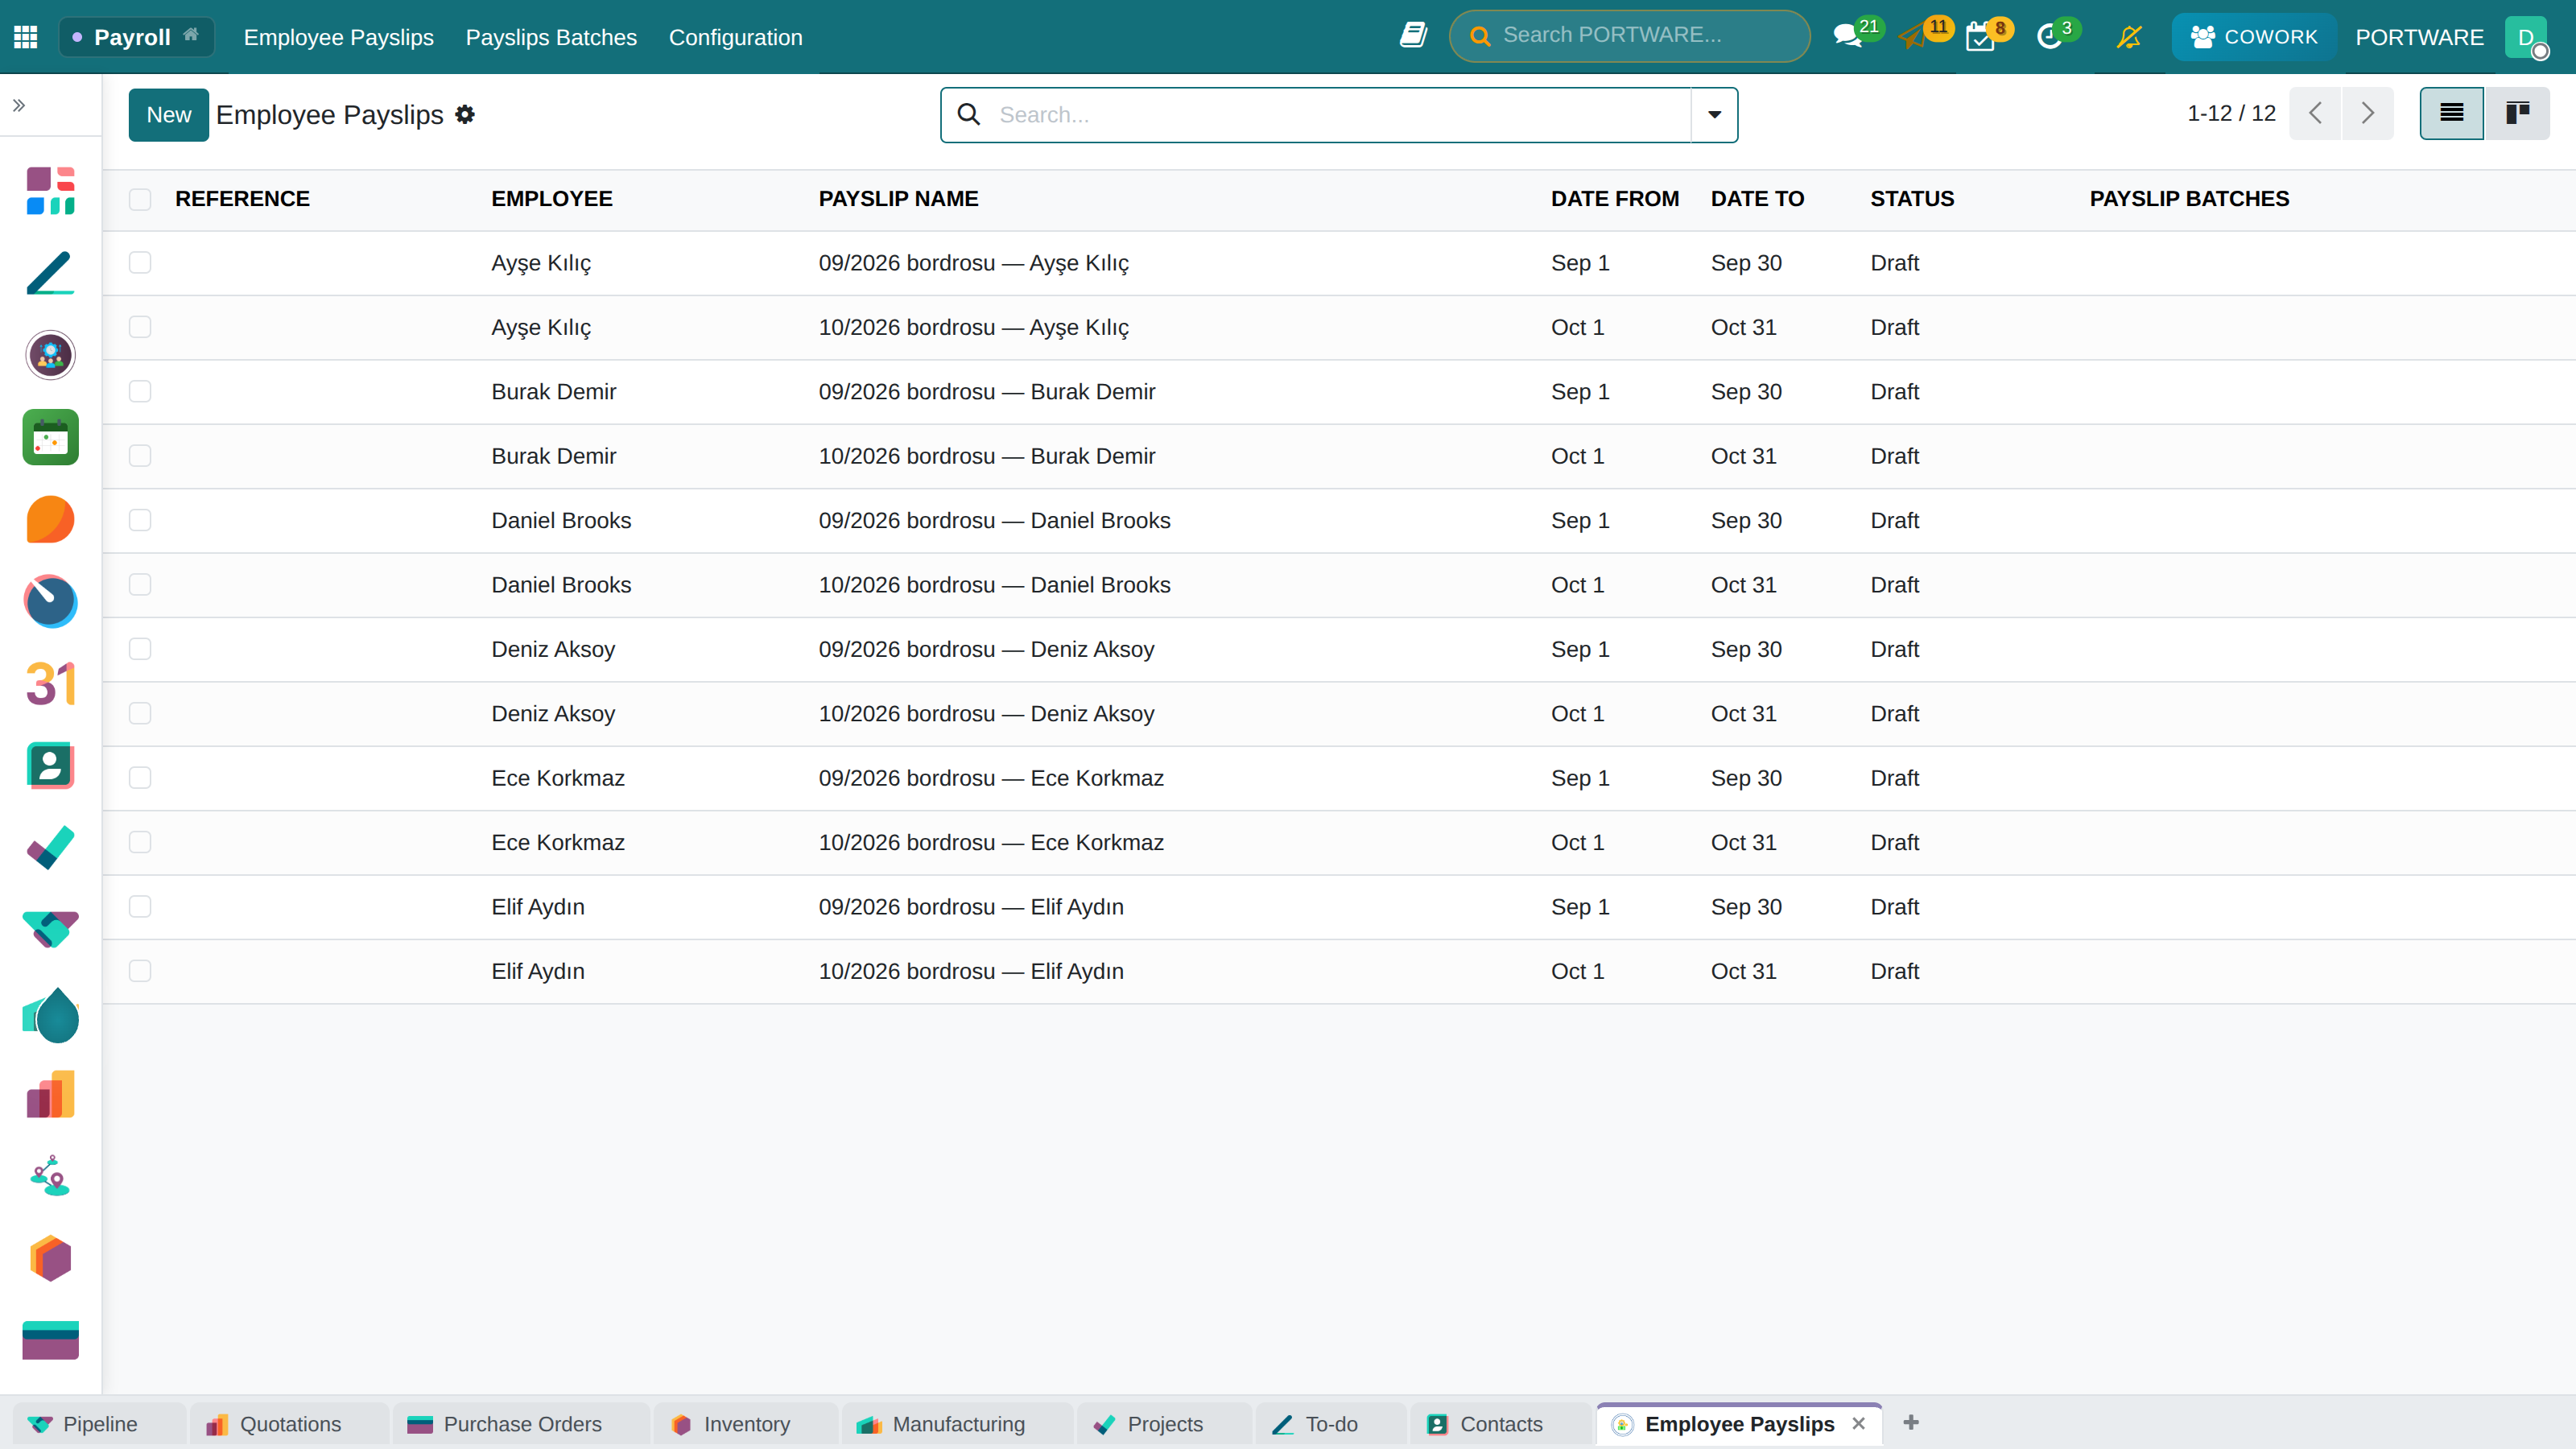Open the Payslips Batches menu
The height and width of the screenshot is (1449, 2576).
tap(551, 37)
